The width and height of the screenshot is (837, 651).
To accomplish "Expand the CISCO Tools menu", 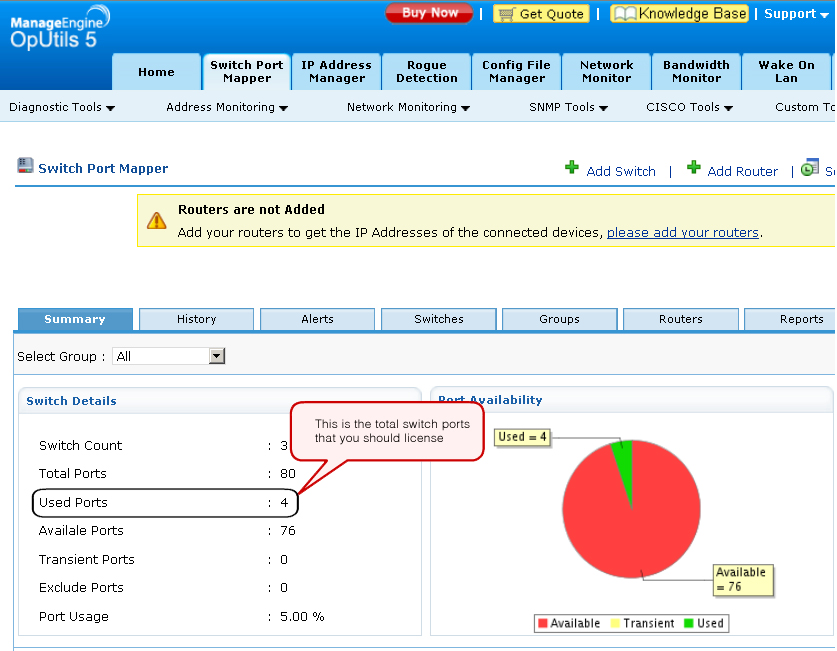I will click(689, 107).
